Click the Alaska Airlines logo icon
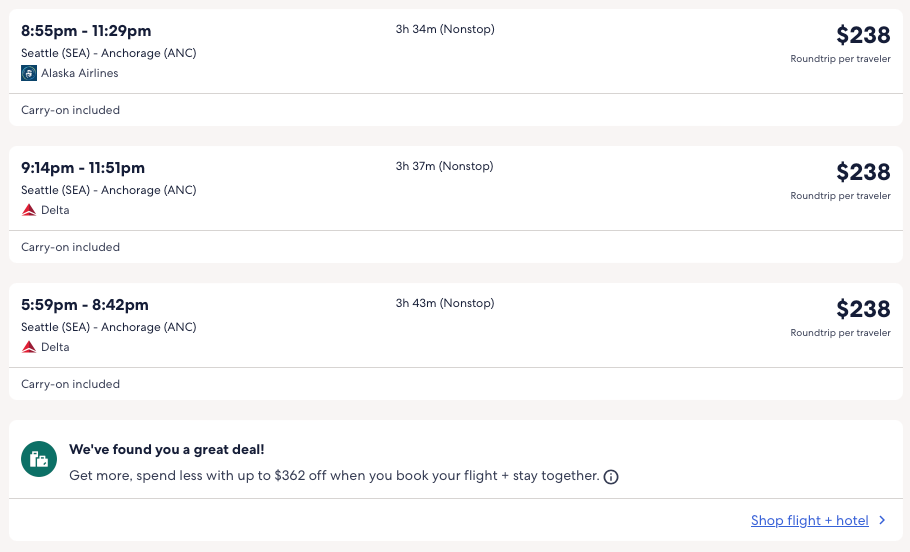Image resolution: width=910 pixels, height=552 pixels. [x=29, y=73]
